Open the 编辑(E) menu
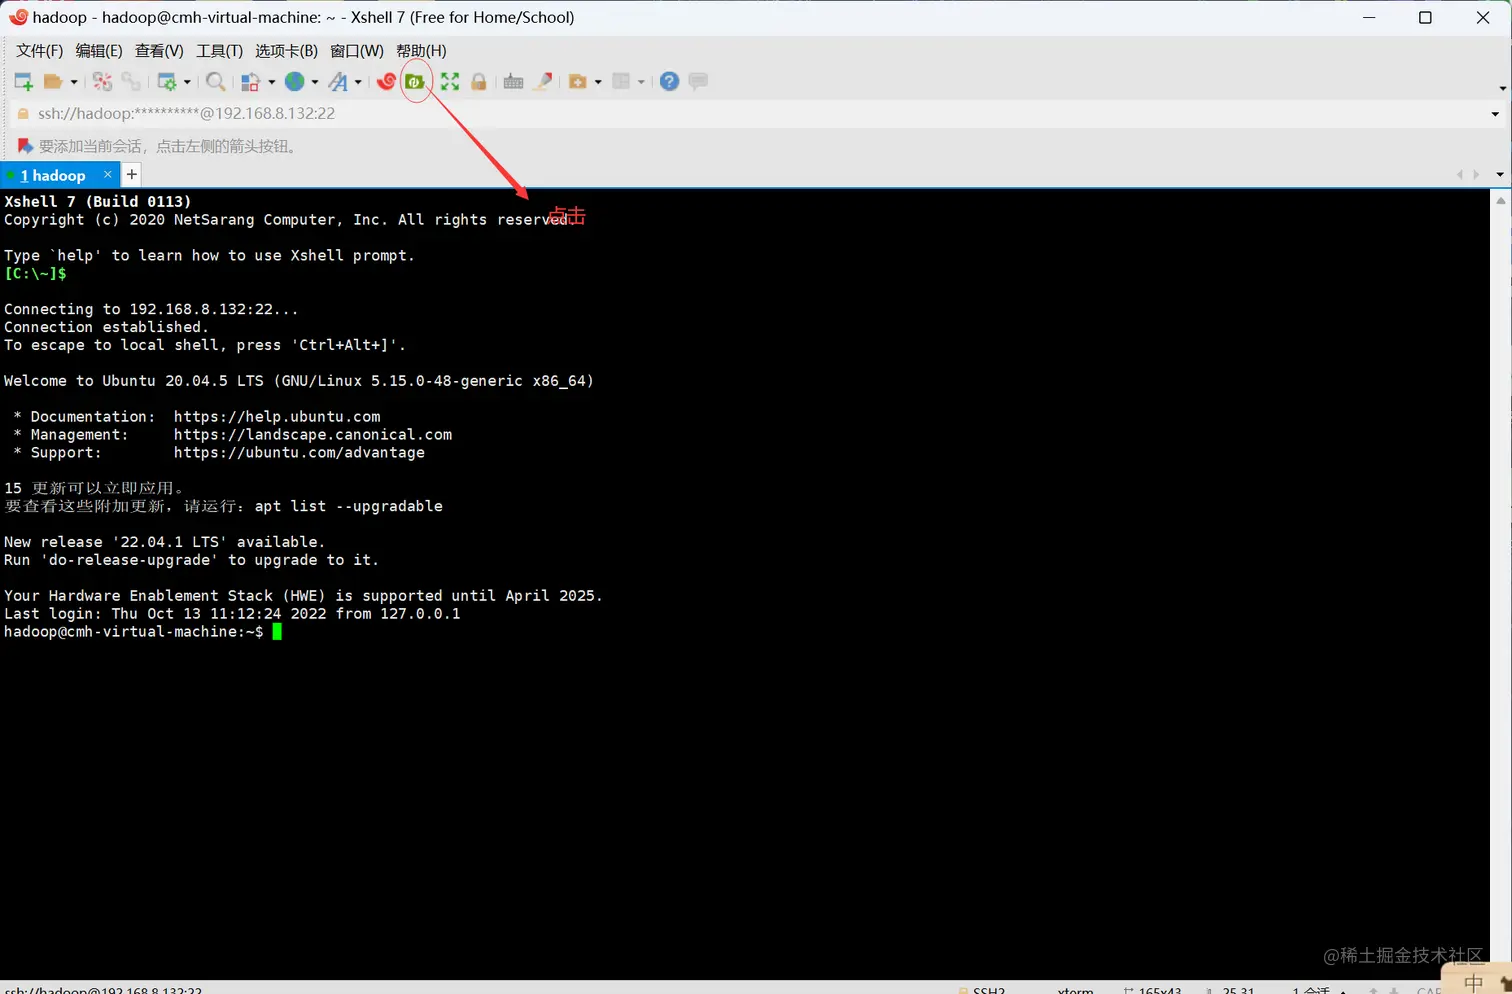 [99, 51]
